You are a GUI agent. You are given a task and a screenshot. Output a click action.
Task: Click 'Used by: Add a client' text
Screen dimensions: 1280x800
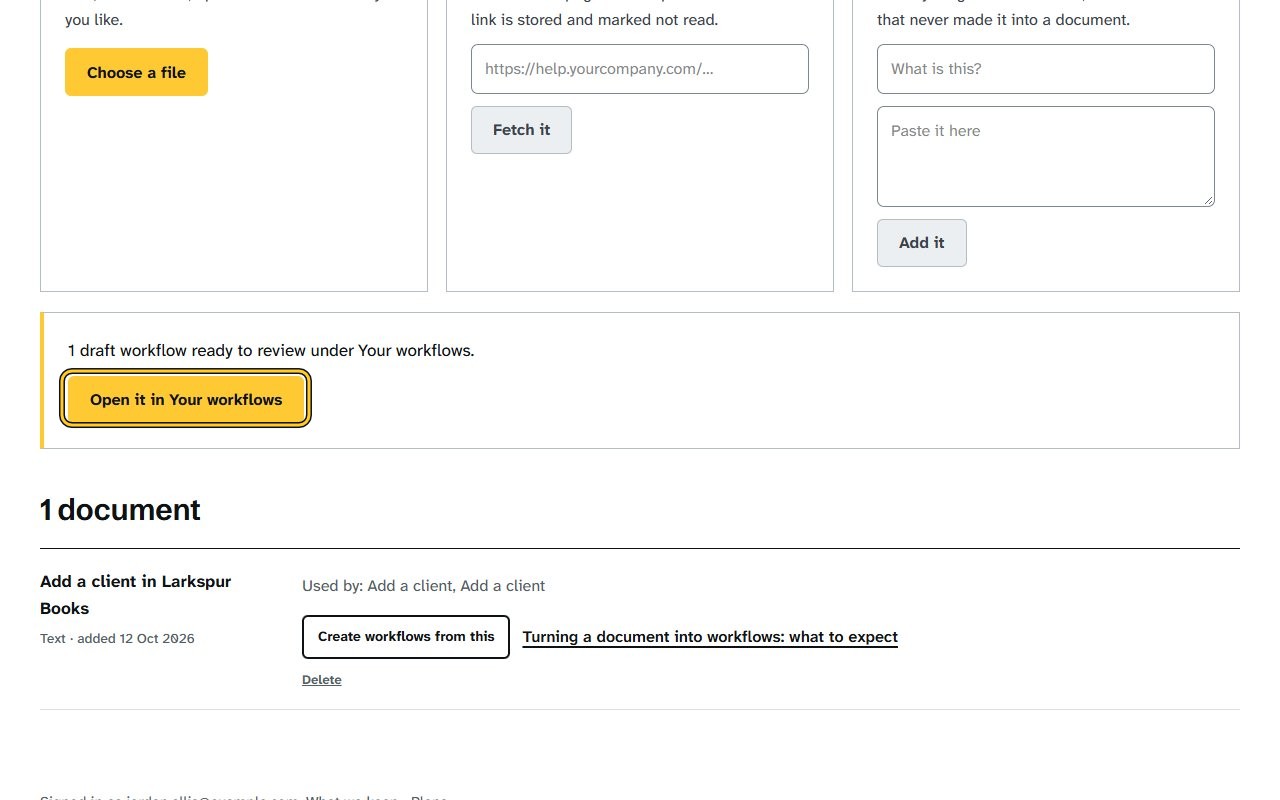point(424,586)
